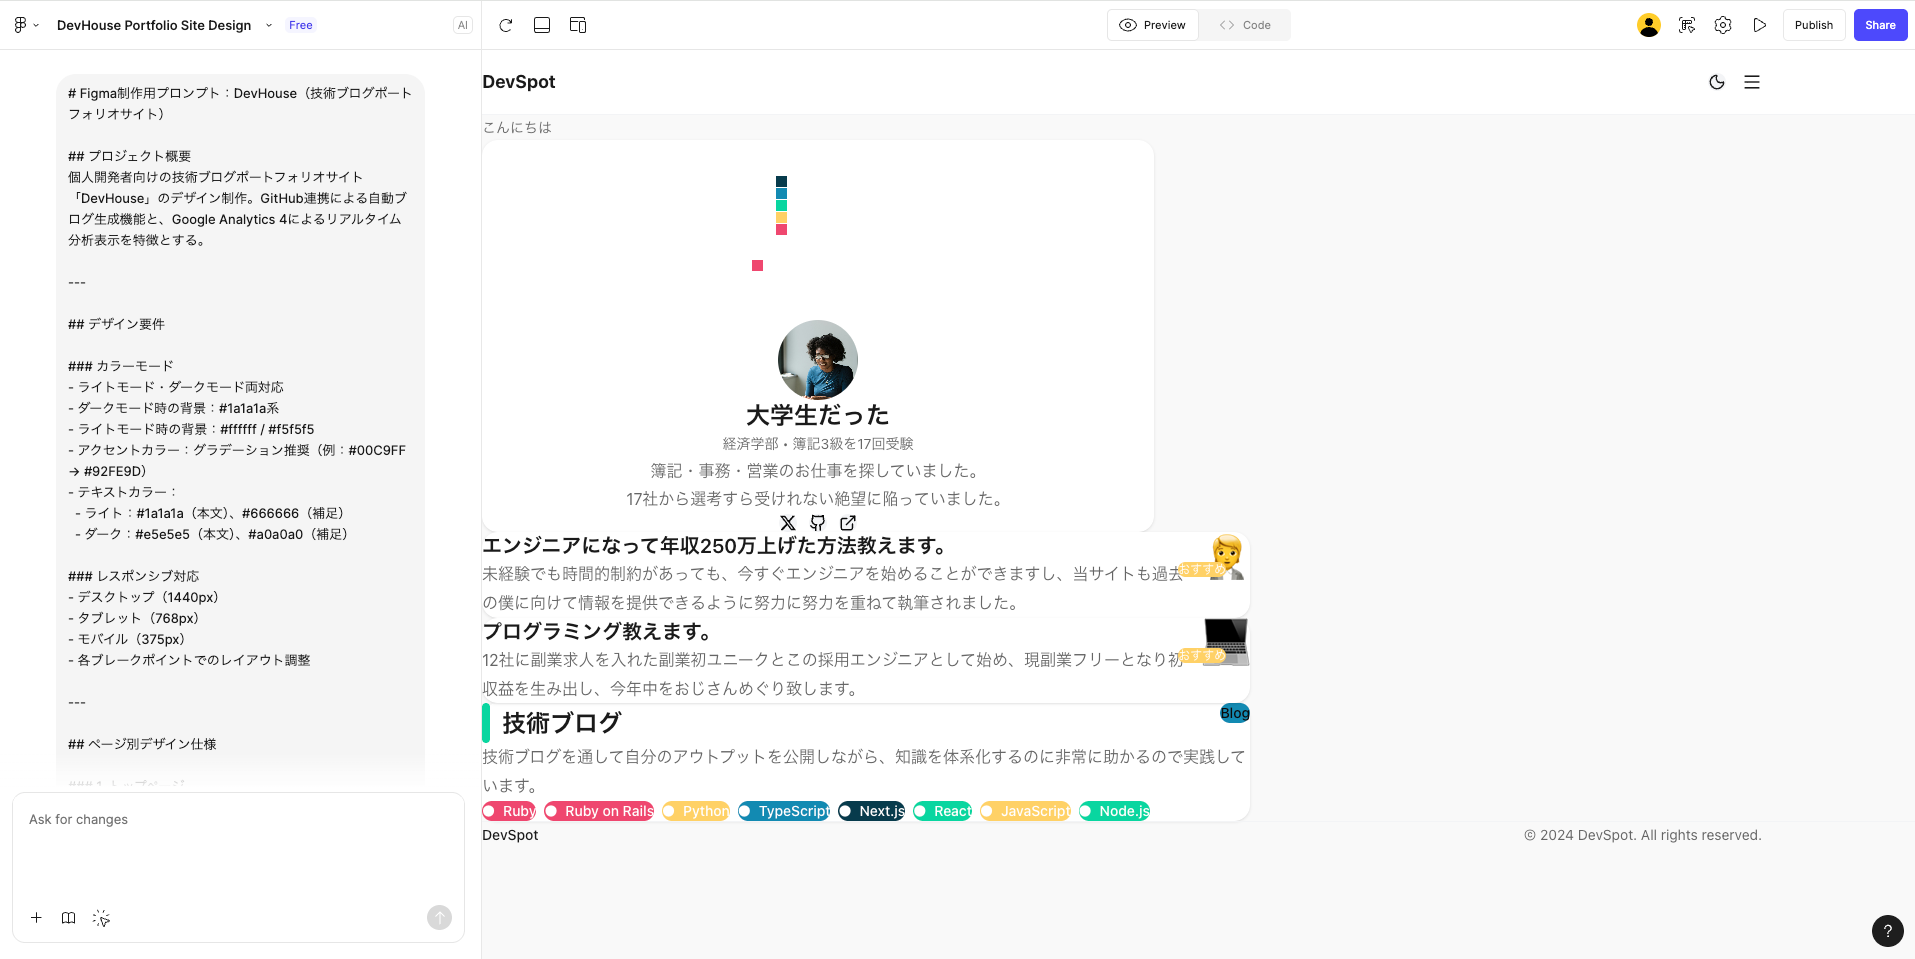Open the Figma Make settings gear
The height and width of the screenshot is (959, 1915).
pos(1722,25)
